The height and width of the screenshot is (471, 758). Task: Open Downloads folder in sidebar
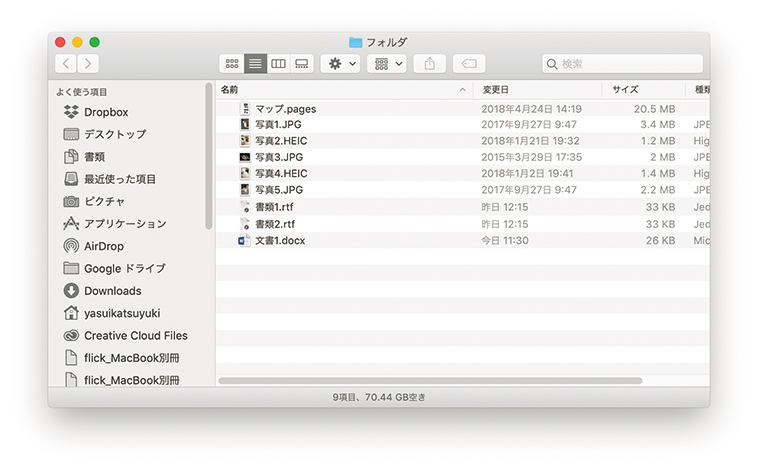click(112, 291)
